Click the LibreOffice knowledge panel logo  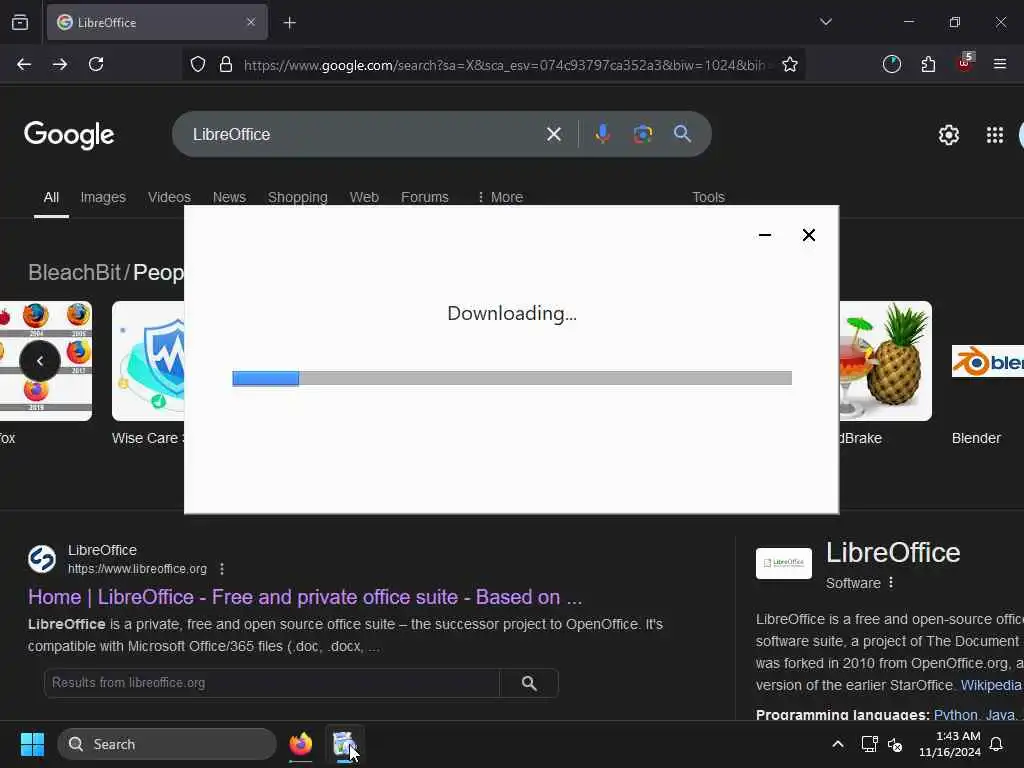[x=784, y=563]
